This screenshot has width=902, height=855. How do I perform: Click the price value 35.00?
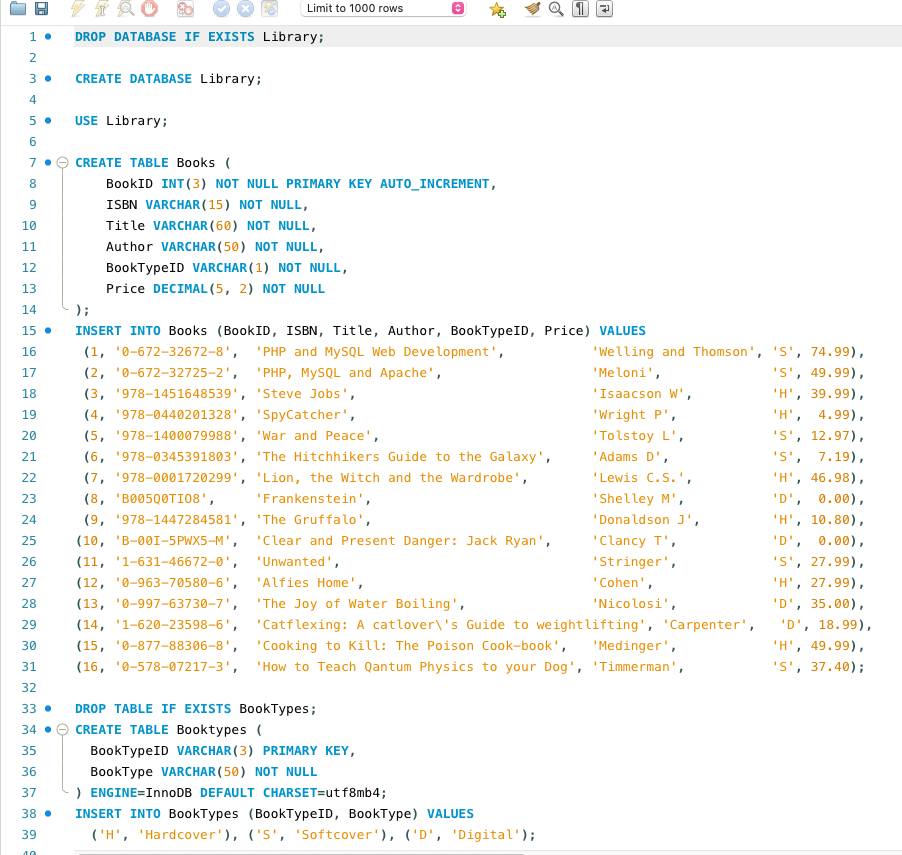click(830, 604)
